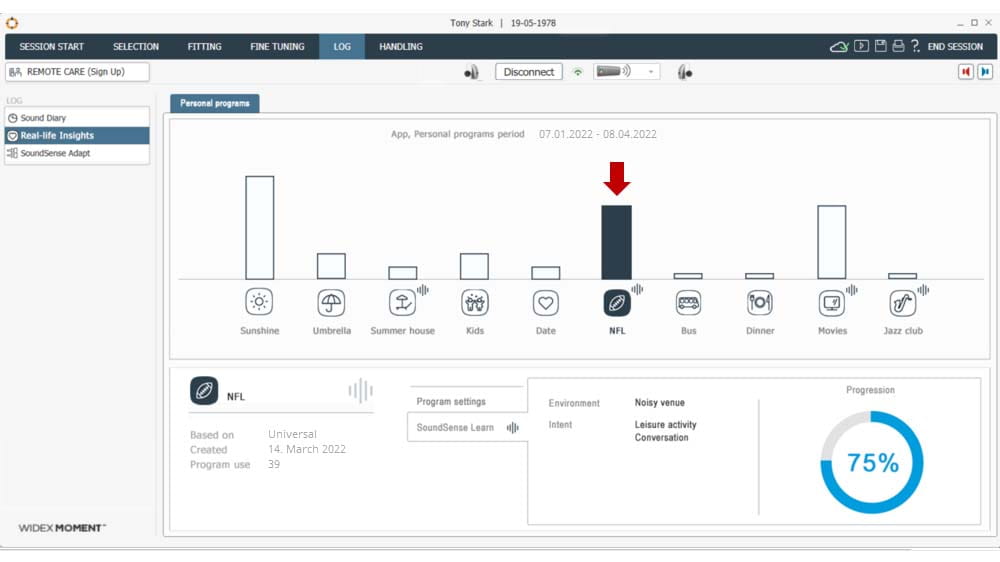This screenshot has width=1000, height=562.
Task: Click the left hearing aid icon
Action: pos(471,73)
